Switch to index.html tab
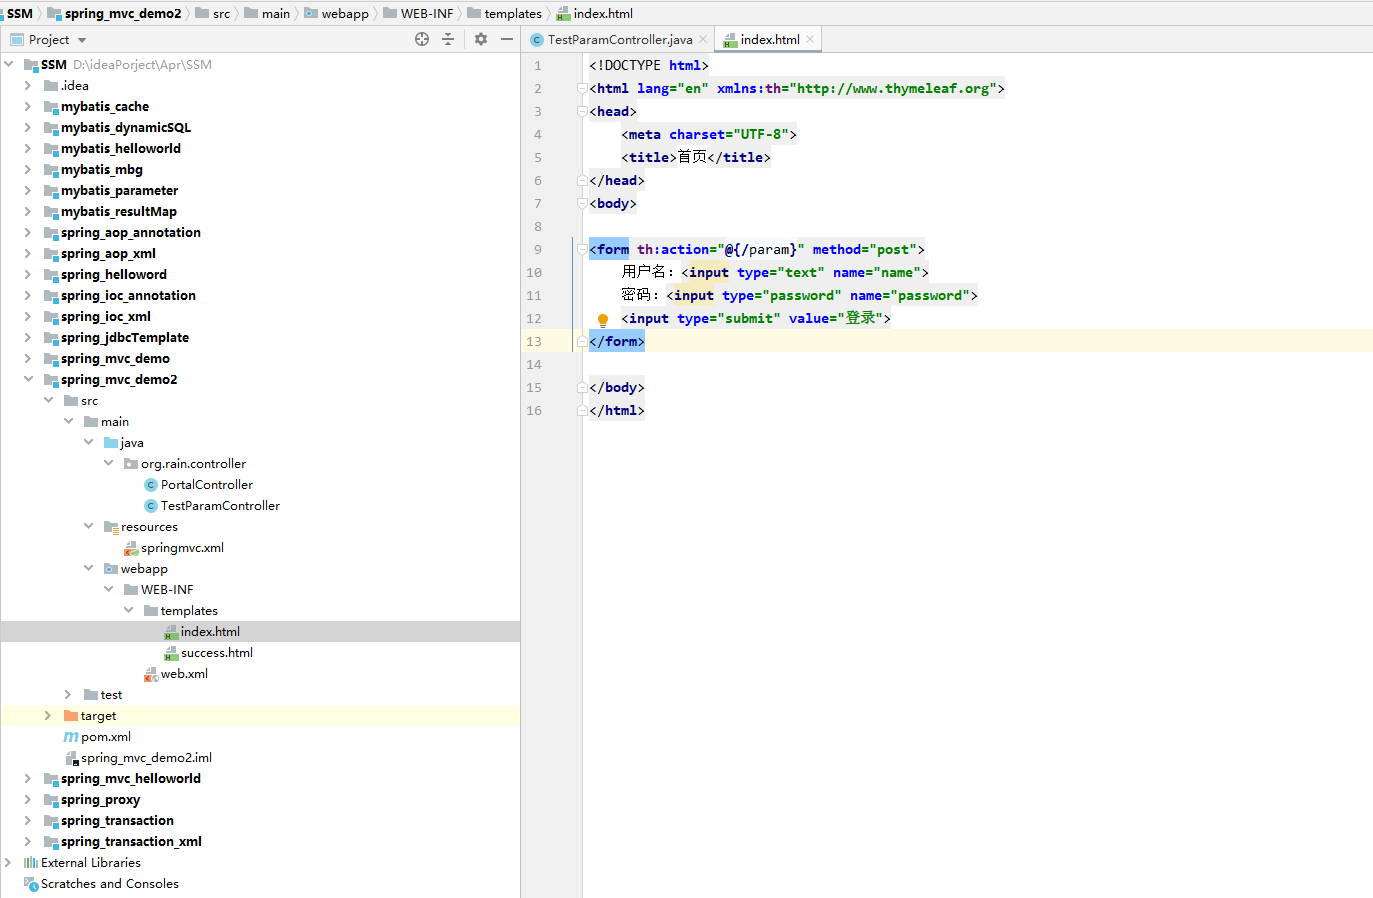 pyautogui.click(x=769, y=40)
